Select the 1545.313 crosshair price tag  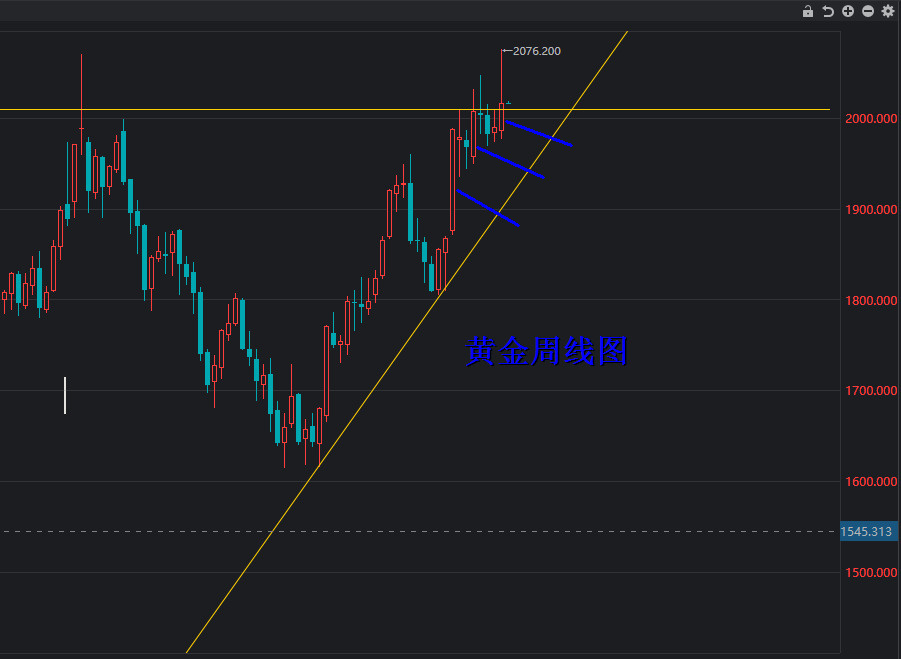click(x=869, y=531)
